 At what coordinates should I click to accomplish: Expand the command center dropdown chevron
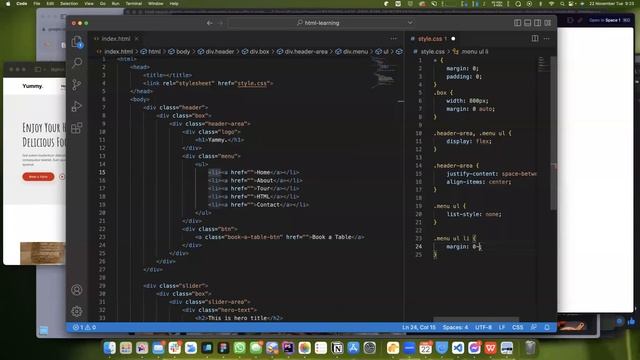(410, 23)
